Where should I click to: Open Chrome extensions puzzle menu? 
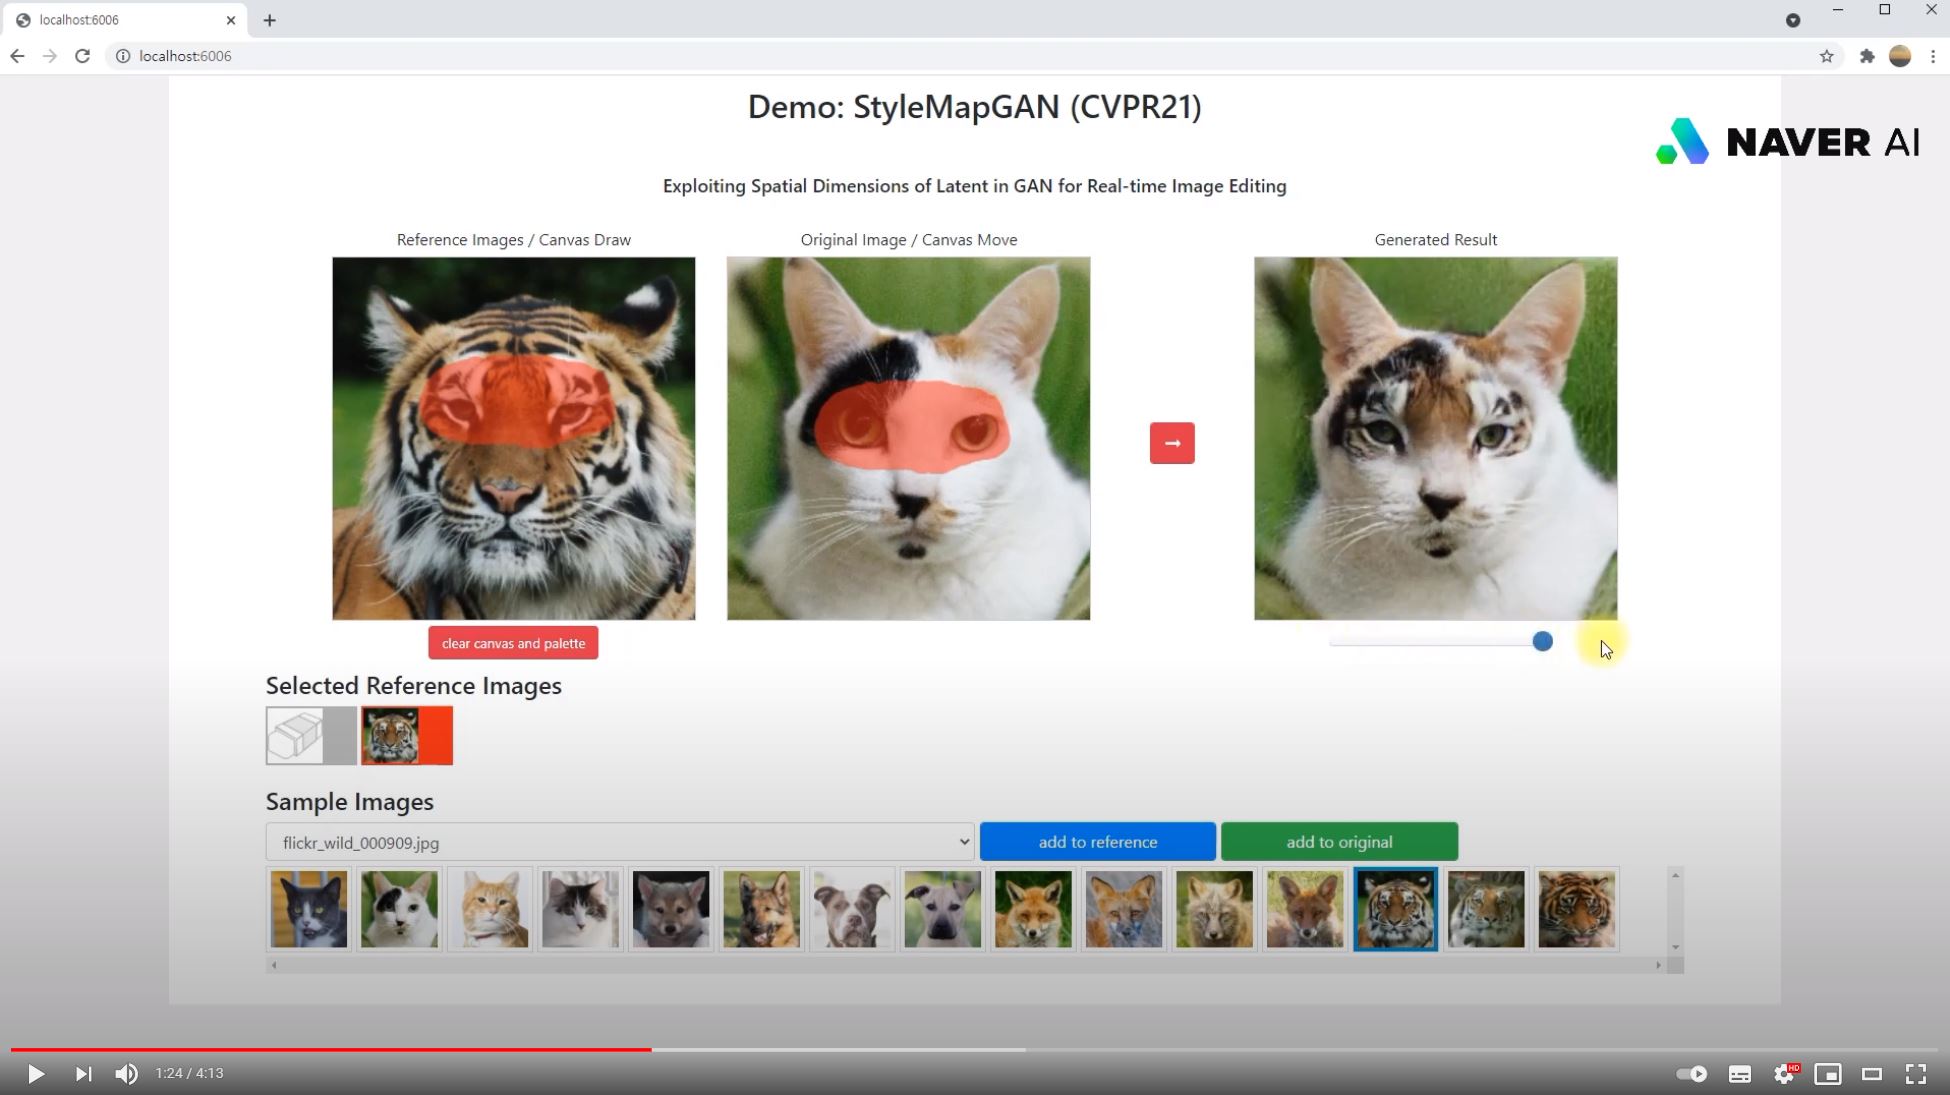coord(1866,56)
